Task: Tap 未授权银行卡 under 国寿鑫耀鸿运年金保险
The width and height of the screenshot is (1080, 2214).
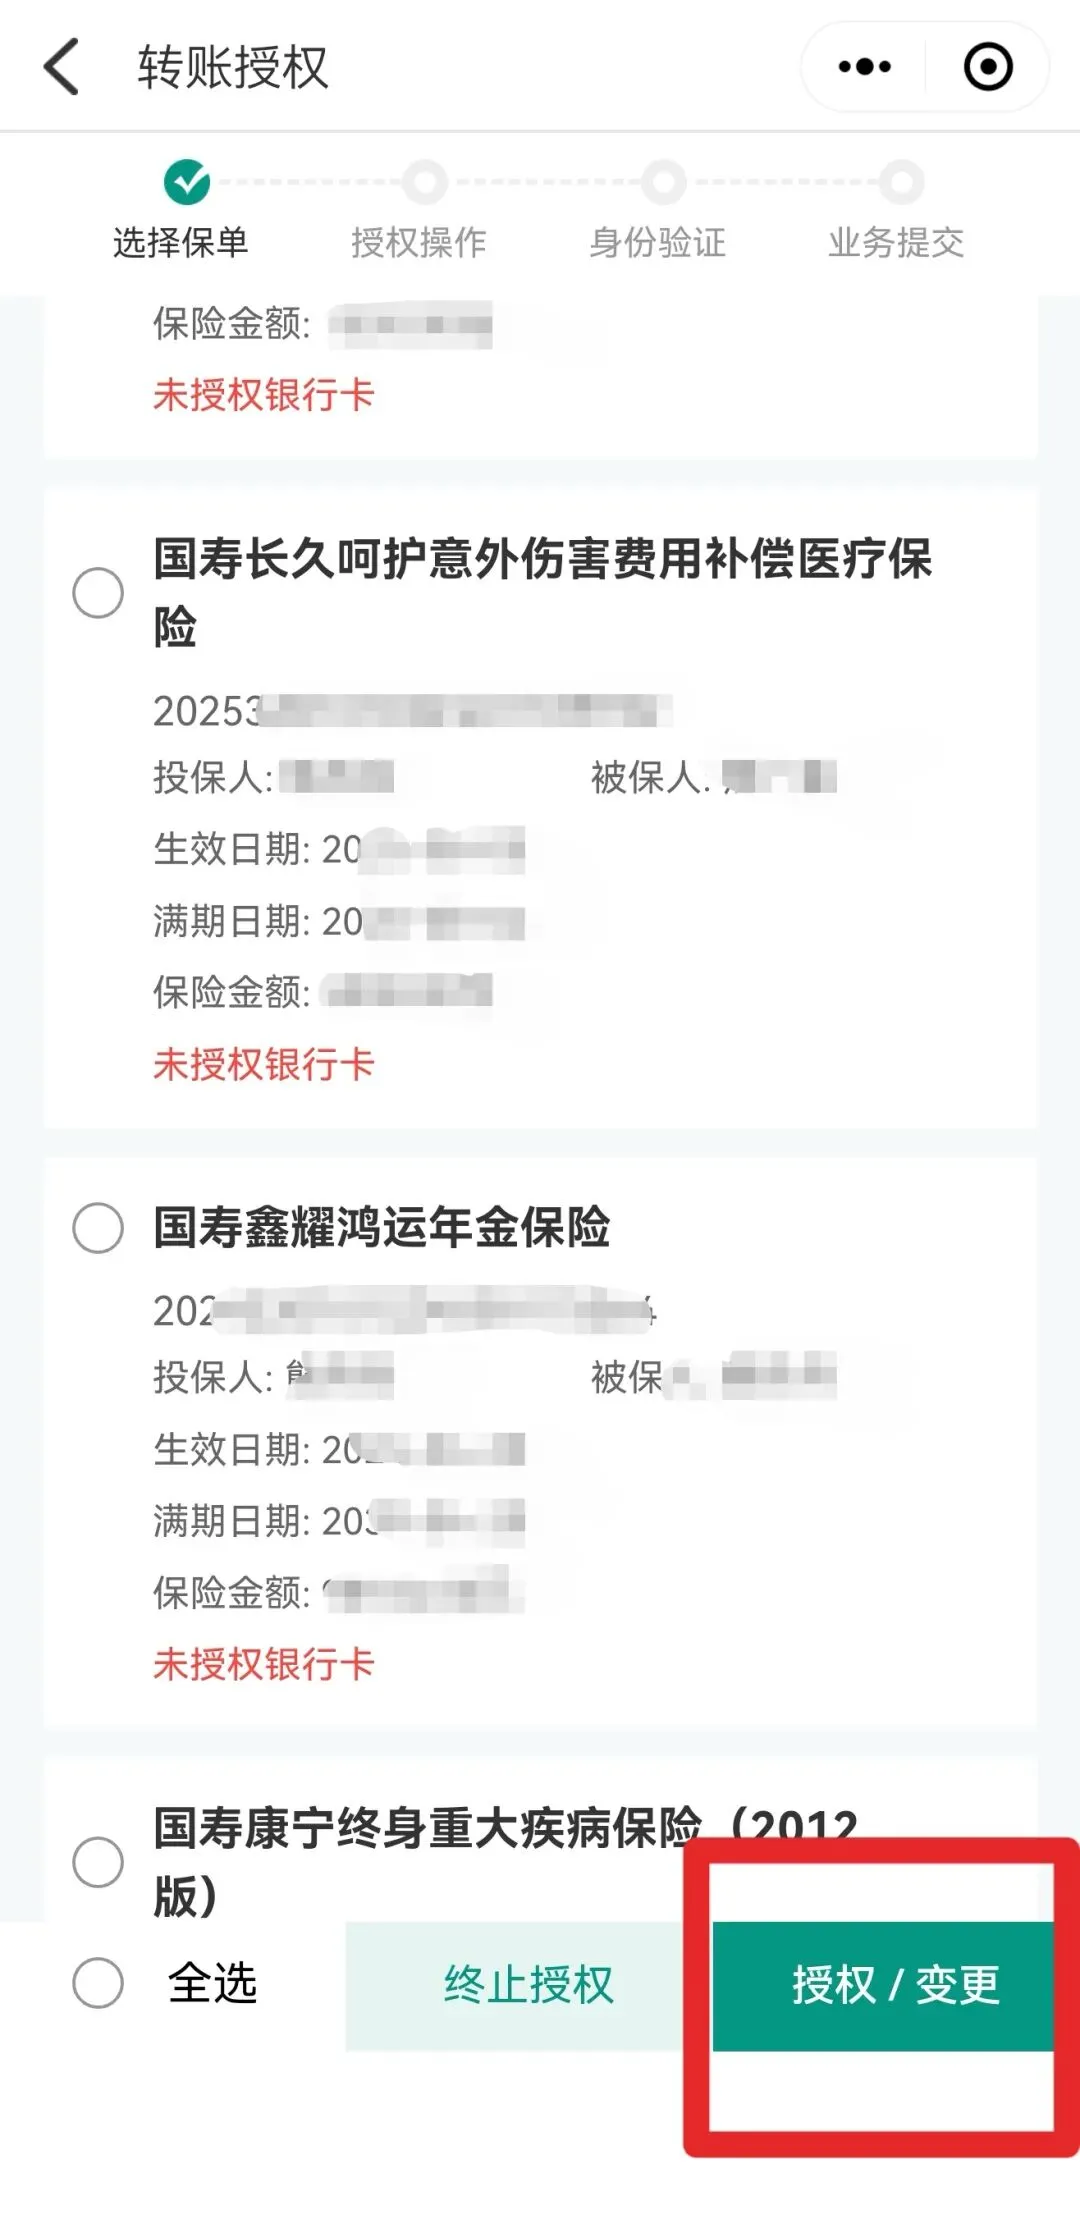Action: coord(263,1664)
